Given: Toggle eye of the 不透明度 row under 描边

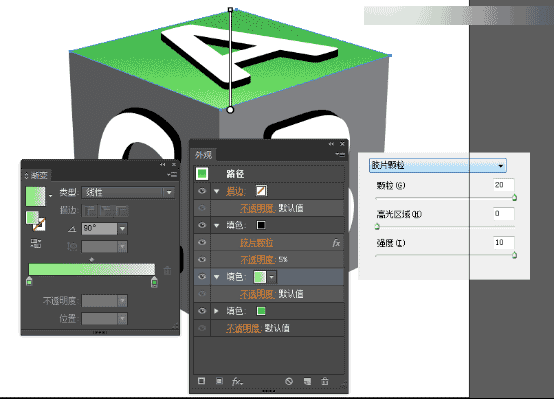Looking at the screenshot, I should [202, 208].
